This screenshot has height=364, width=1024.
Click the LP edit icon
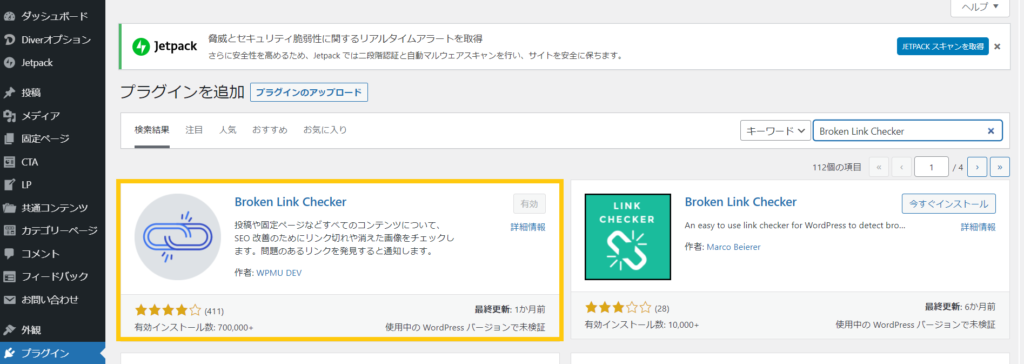click(10, 184)
